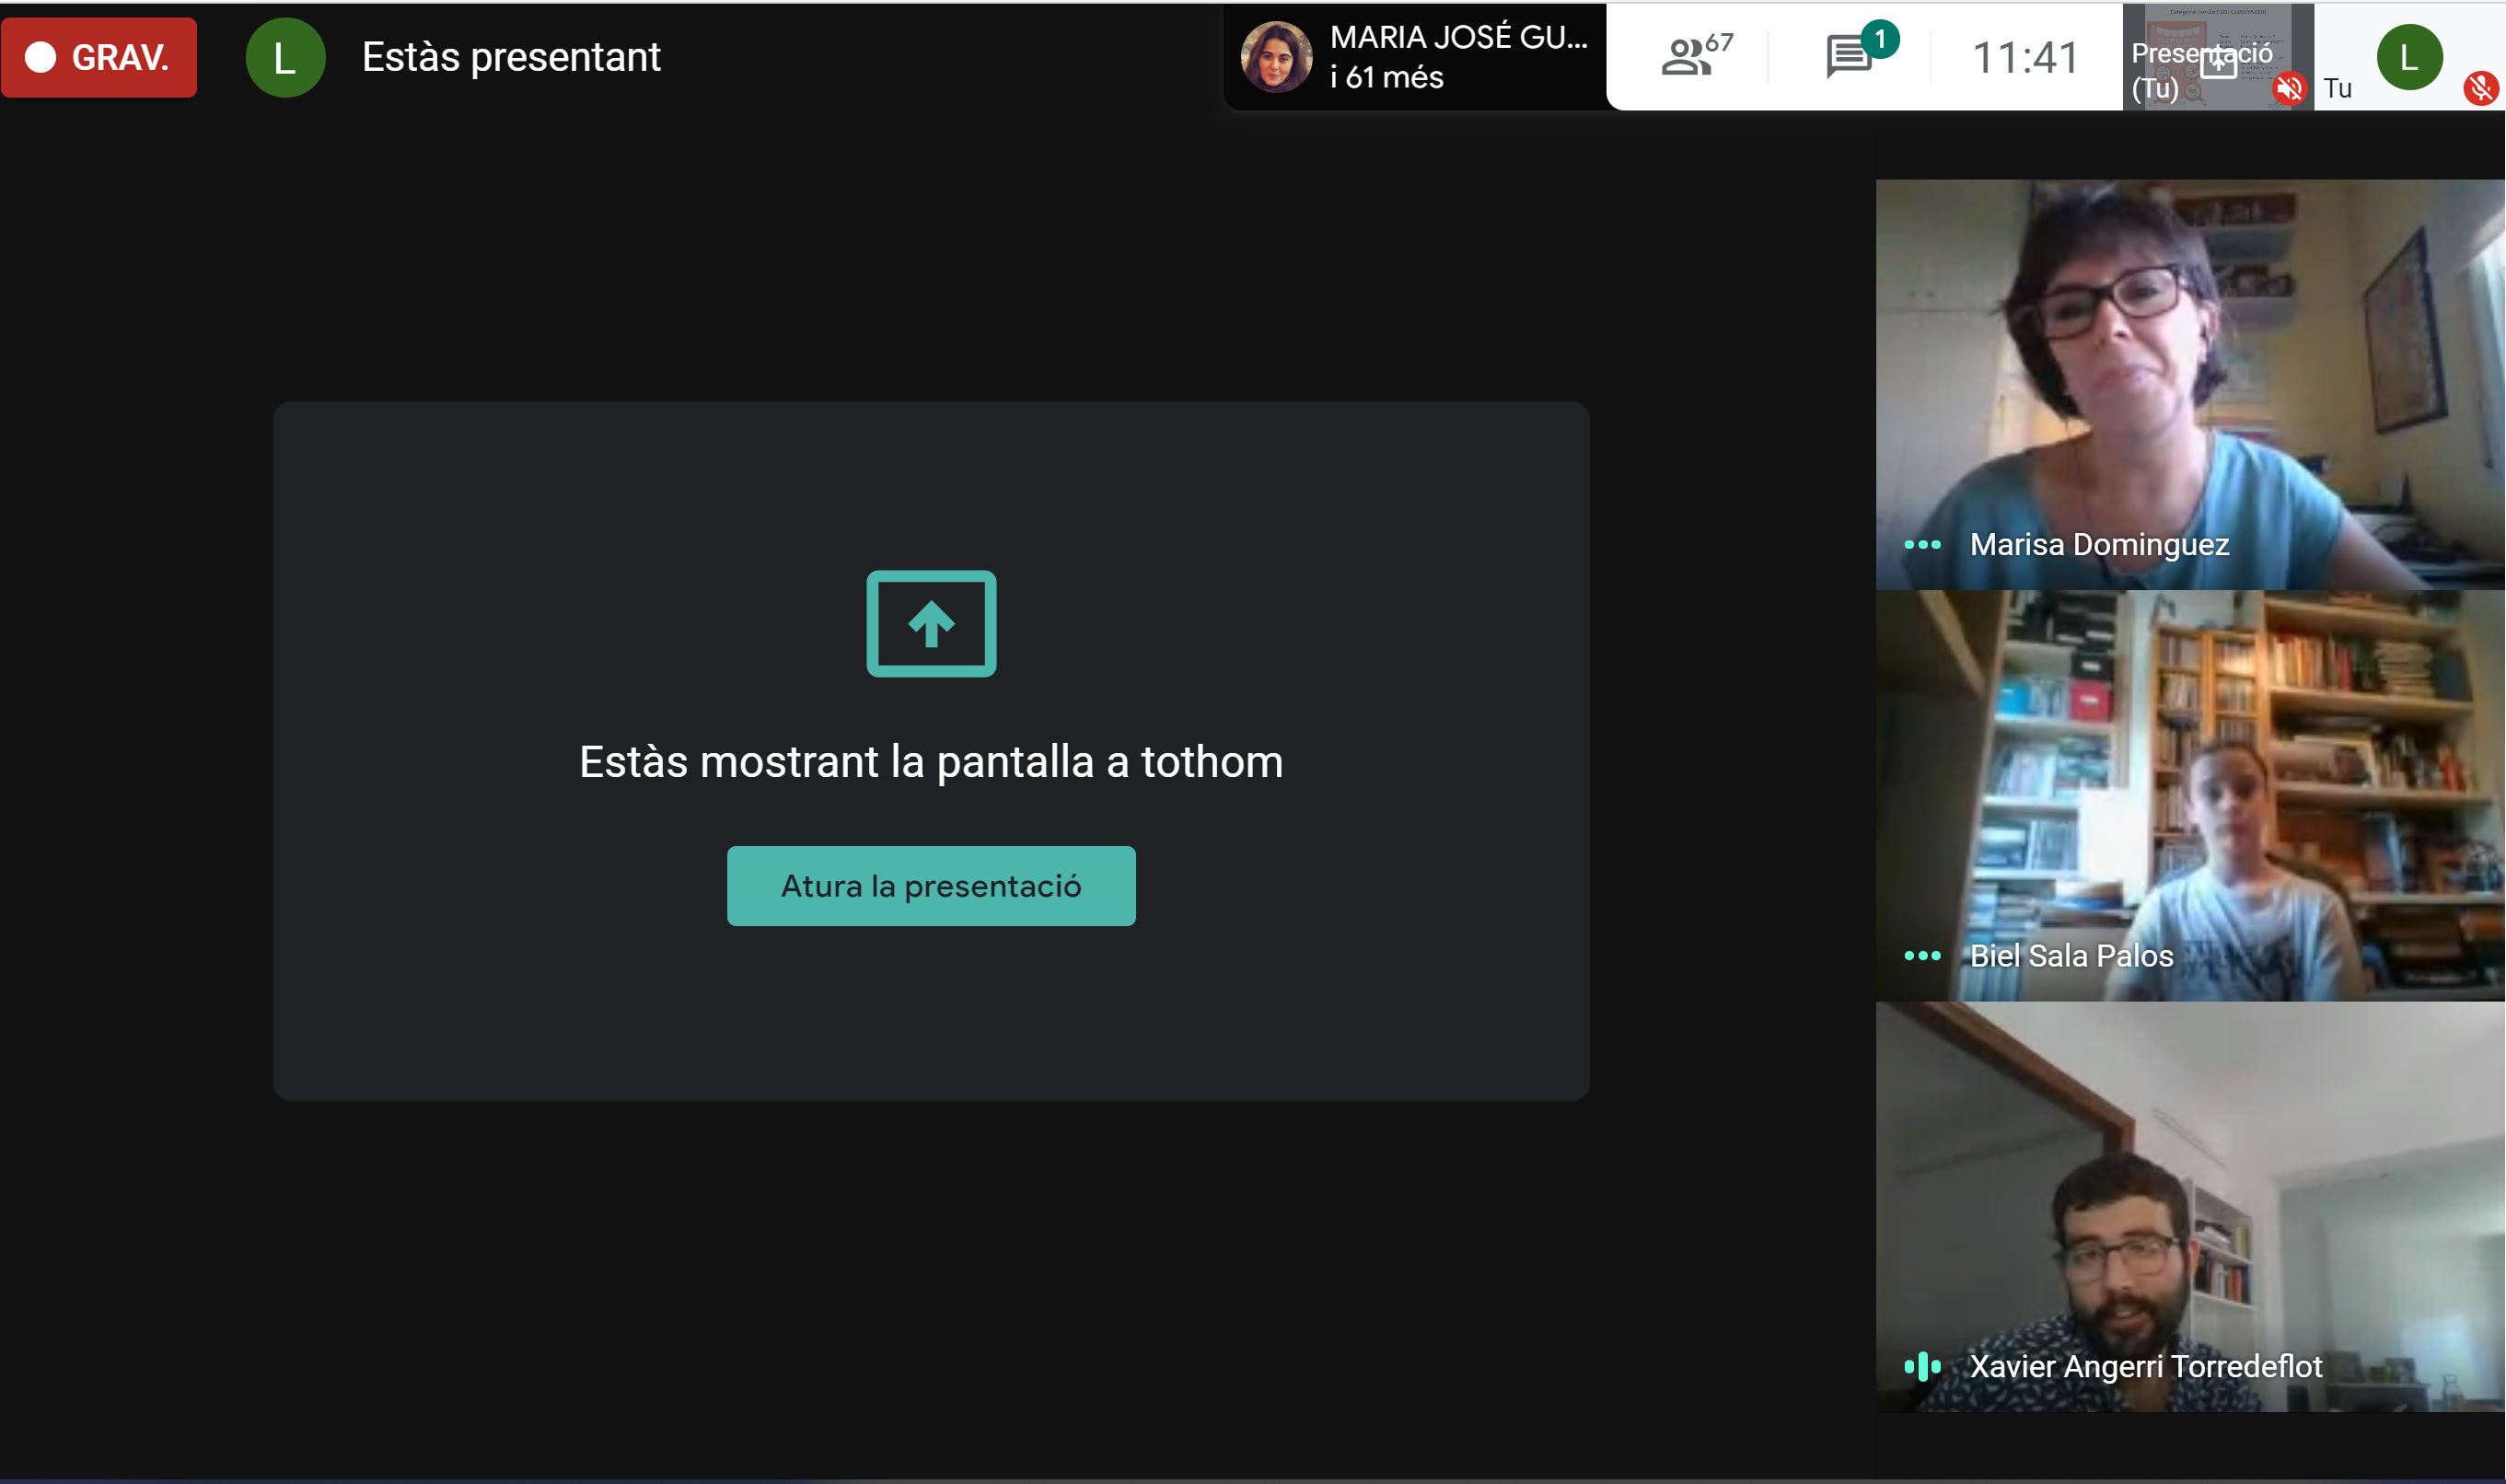Viewport: 2506px width, 1484px height.
Task: Click the three dots on Biel Sala Palos tile
Action: (1922, 956)
